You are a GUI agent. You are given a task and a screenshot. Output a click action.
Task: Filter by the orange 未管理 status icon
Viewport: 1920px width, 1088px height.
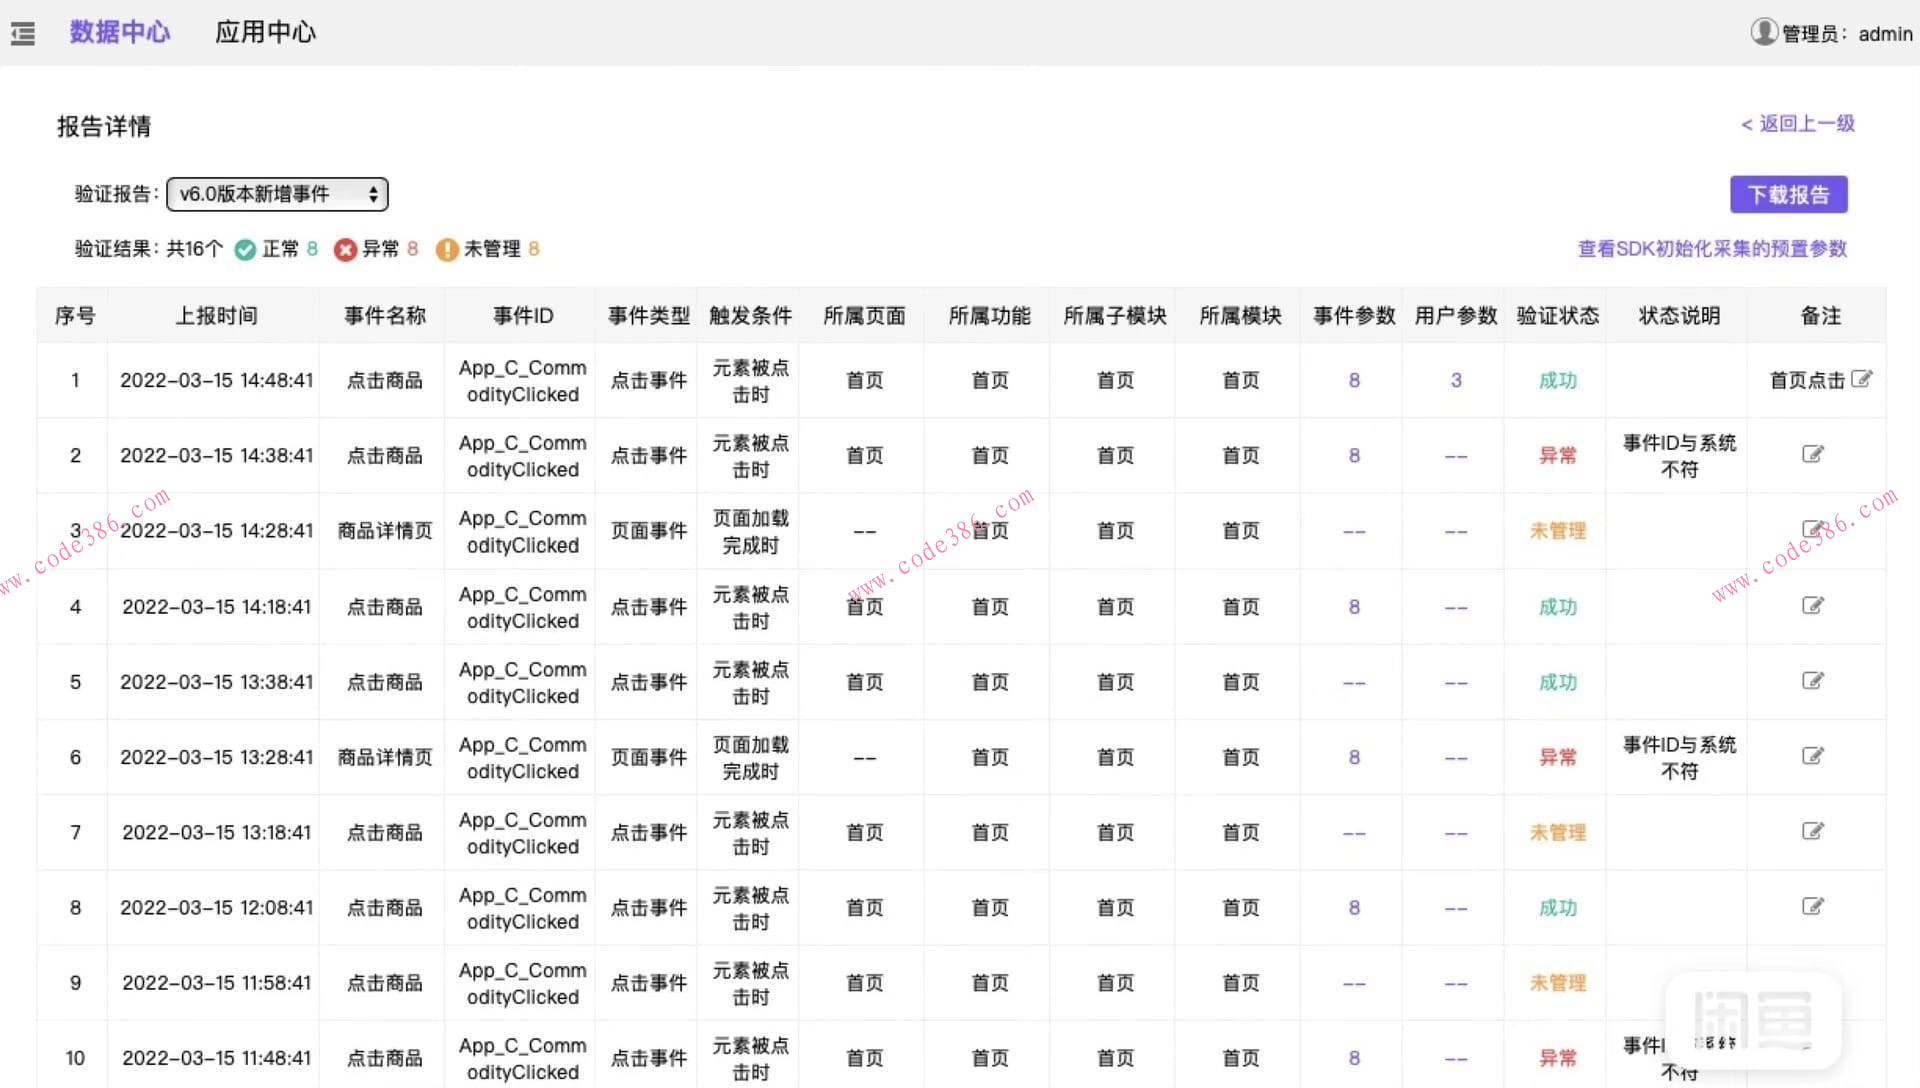click(x=447, y=249)
